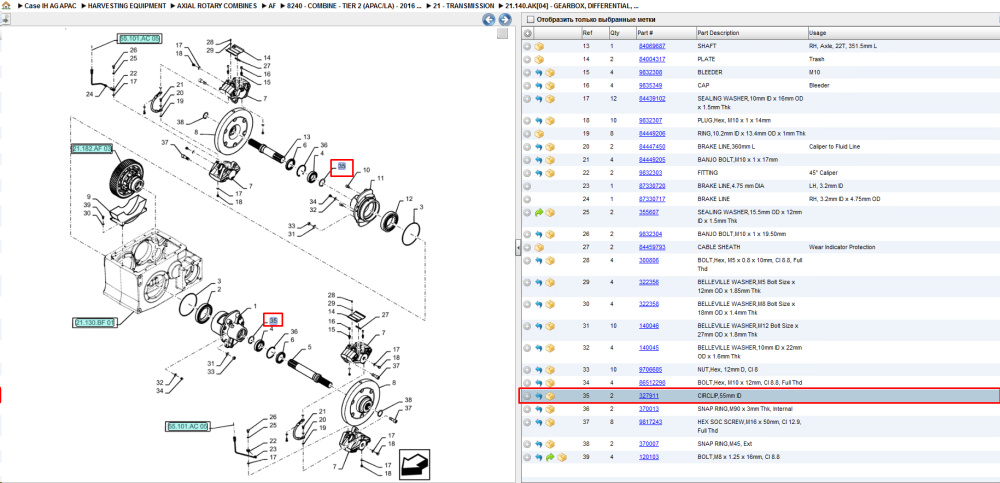The image size is (1000, 483).
Task: Click box icon for SNAP RING M45 row
Action: click(550, 444)
